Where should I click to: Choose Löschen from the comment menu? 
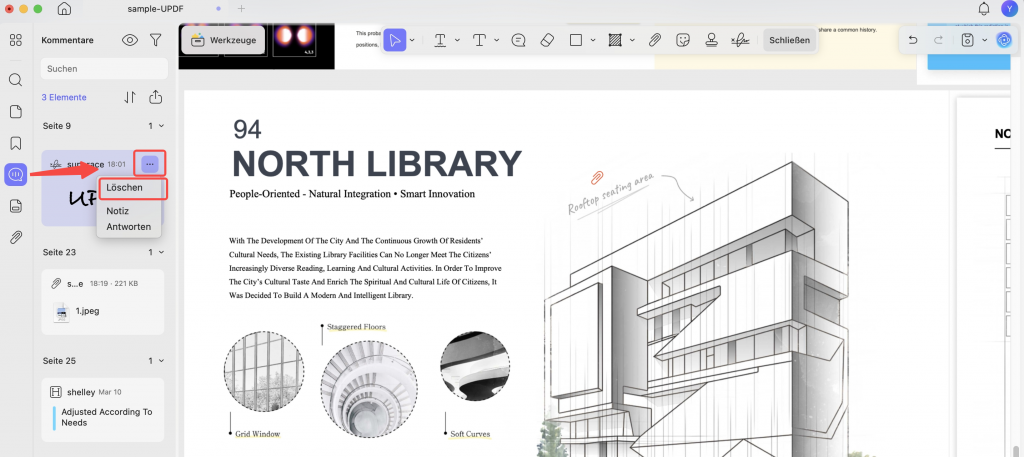[x=125, y=187]
